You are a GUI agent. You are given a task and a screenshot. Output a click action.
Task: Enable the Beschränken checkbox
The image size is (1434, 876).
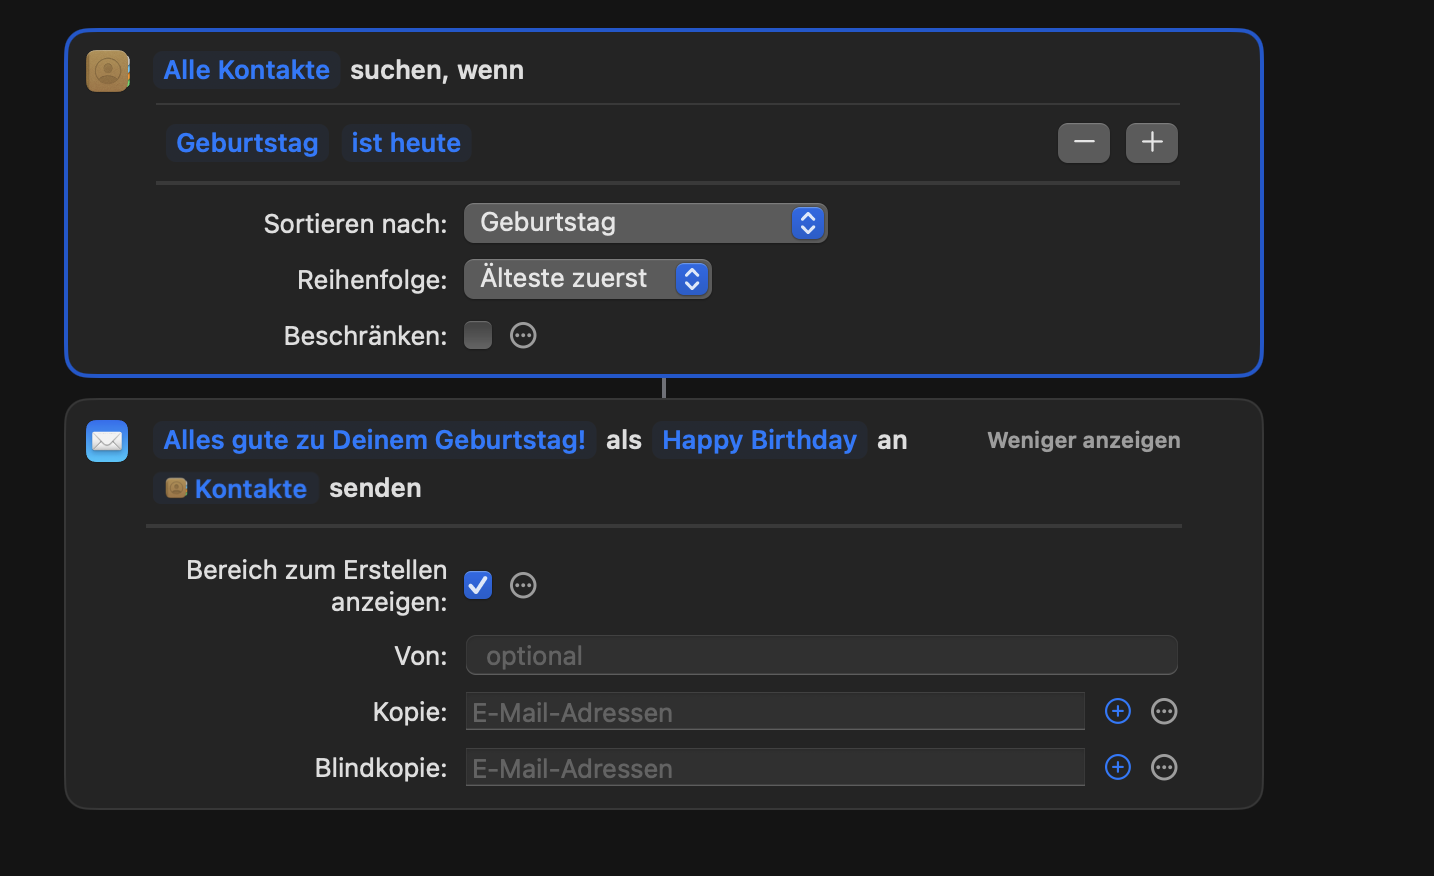[478, 335]
